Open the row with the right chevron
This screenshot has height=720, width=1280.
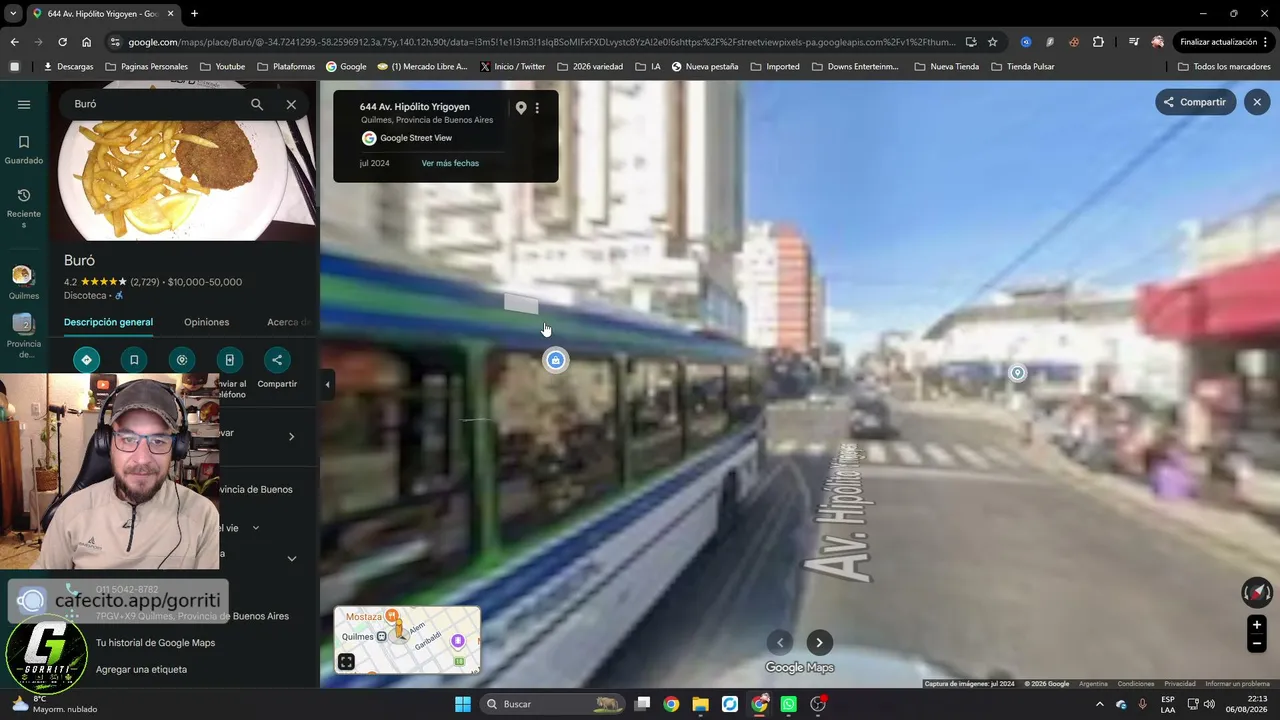291,436
